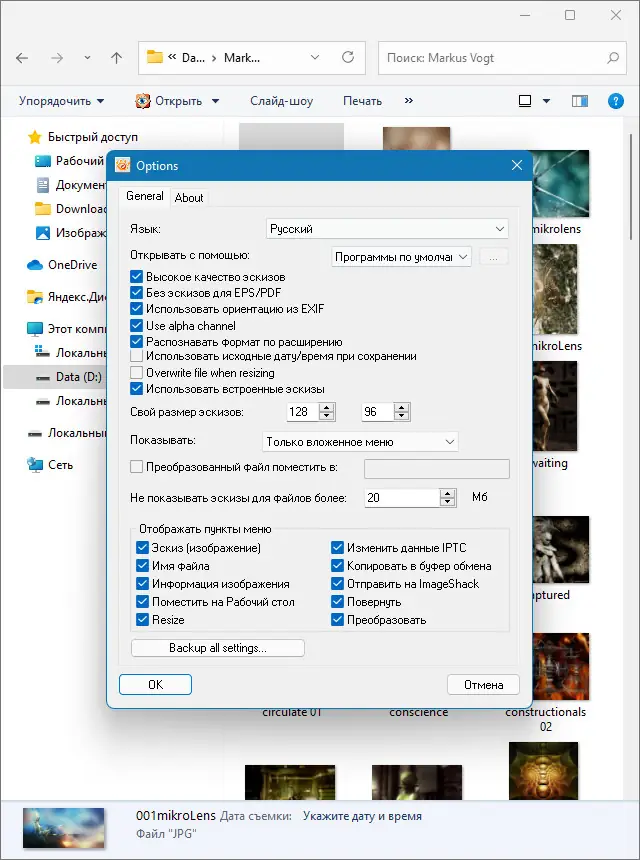Toggle 'Высокое качество эскизов' checkbox
Screen dimensions: 640x860
(x=137, y=277)
